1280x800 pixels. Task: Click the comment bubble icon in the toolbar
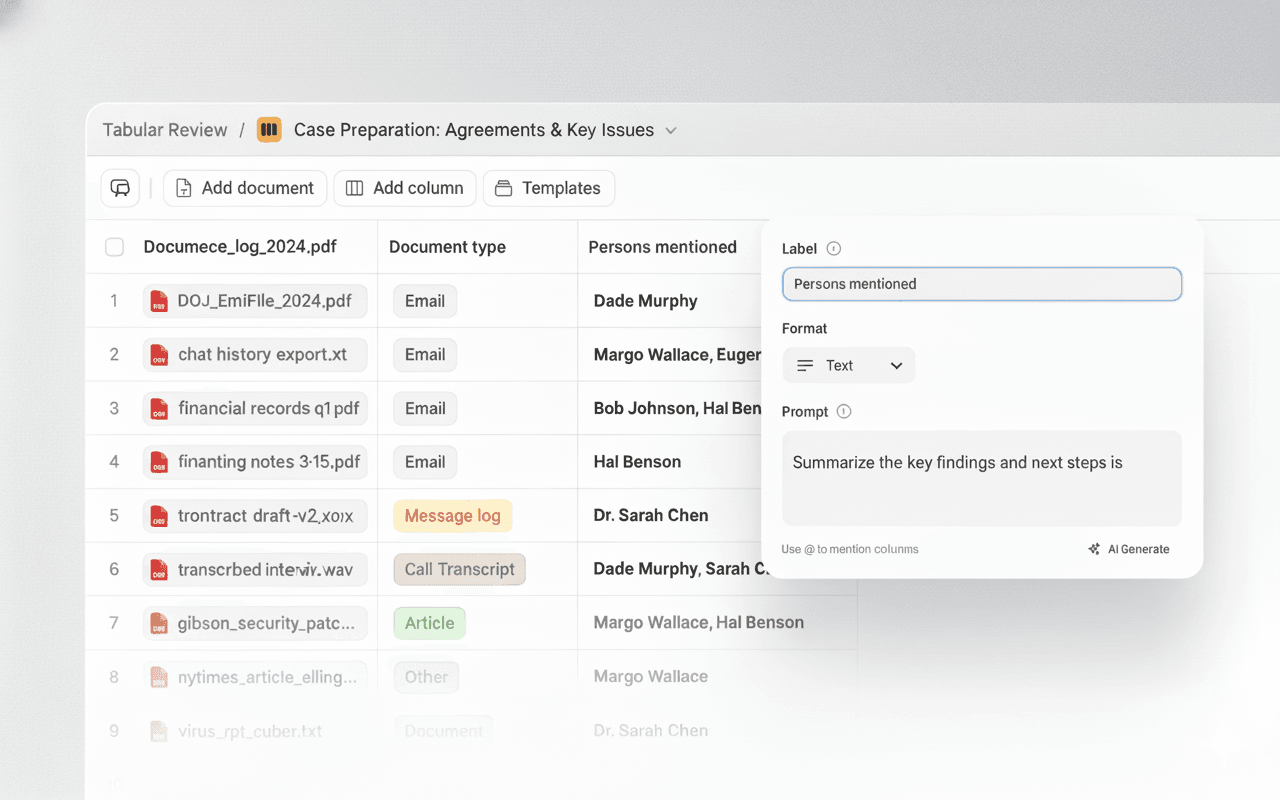(120, 188)
